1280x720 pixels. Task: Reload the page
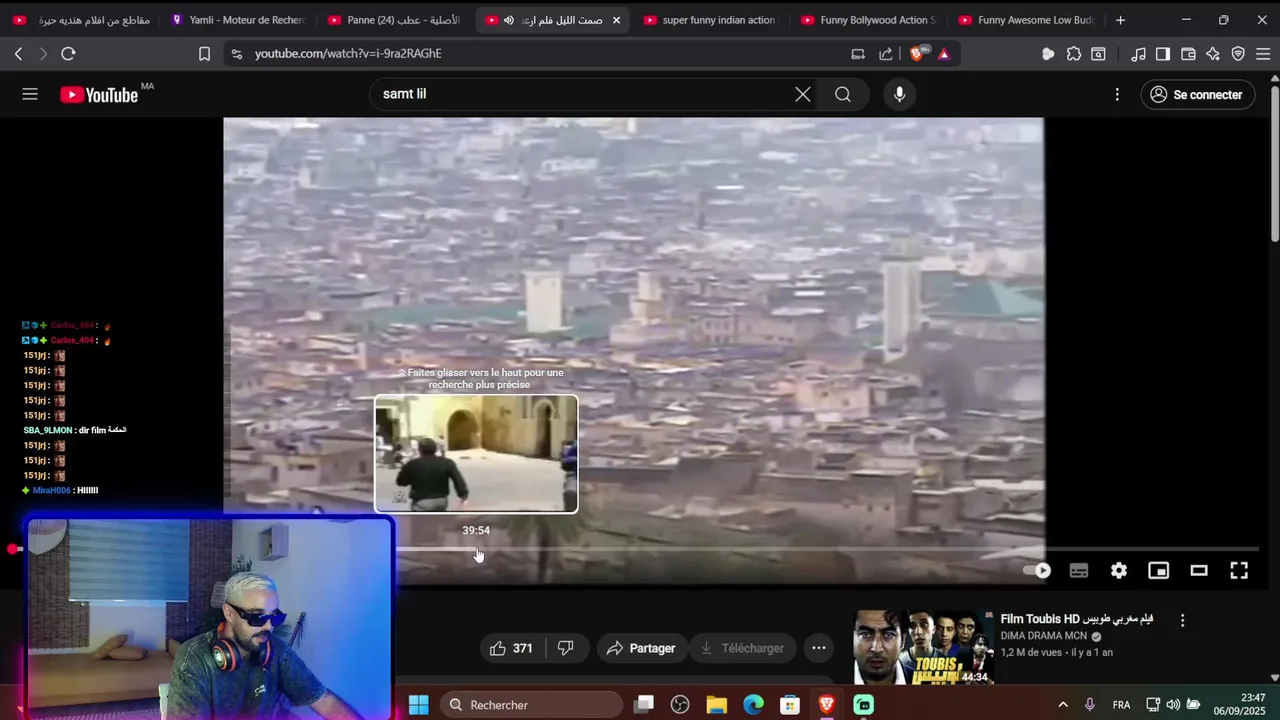point(68,54)
